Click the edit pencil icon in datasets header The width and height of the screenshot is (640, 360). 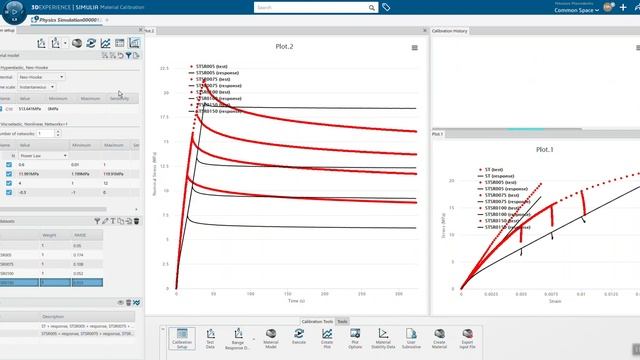tap(105, 221)
